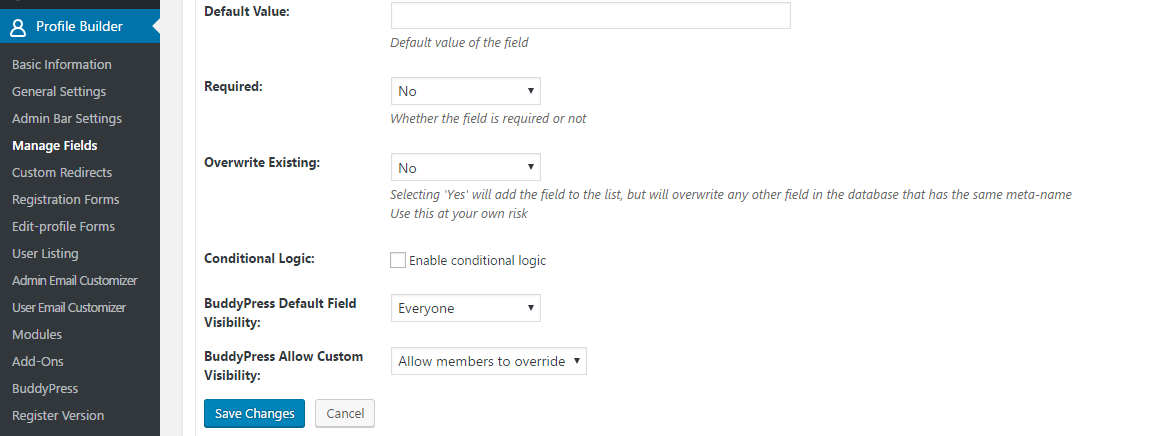Open Admin Bar Settings page
Screen dimensions: 1163x436
pyautogui.click(x=67, y=119)
